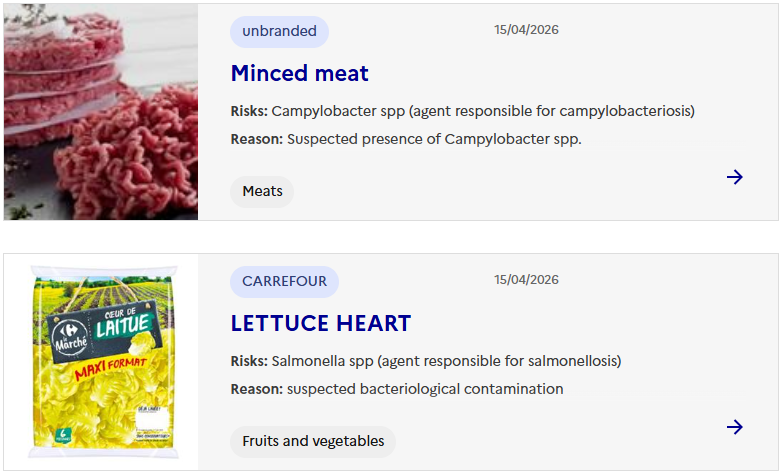Open the lettuce heart package image
Viewport: 782px width, 473px height.
(101, 362)
